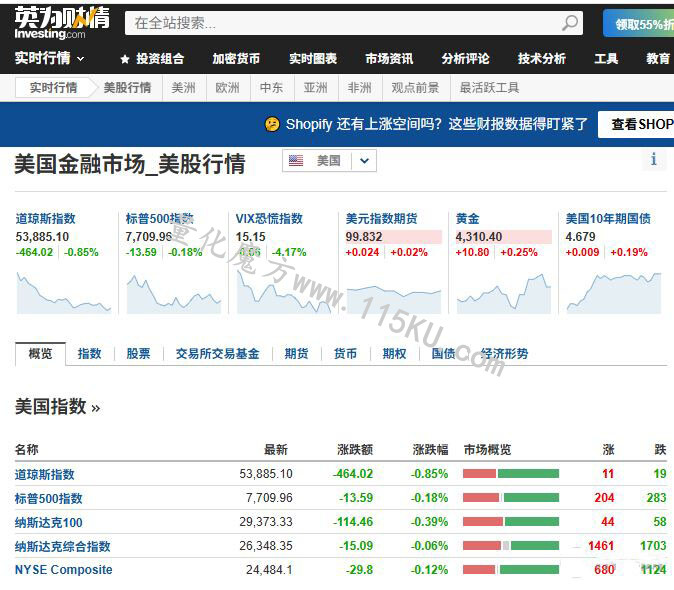Viewport: 674px width, 590px height.
Task: Open the 美国 country dropdown arrow
Action: pos(364,161)
